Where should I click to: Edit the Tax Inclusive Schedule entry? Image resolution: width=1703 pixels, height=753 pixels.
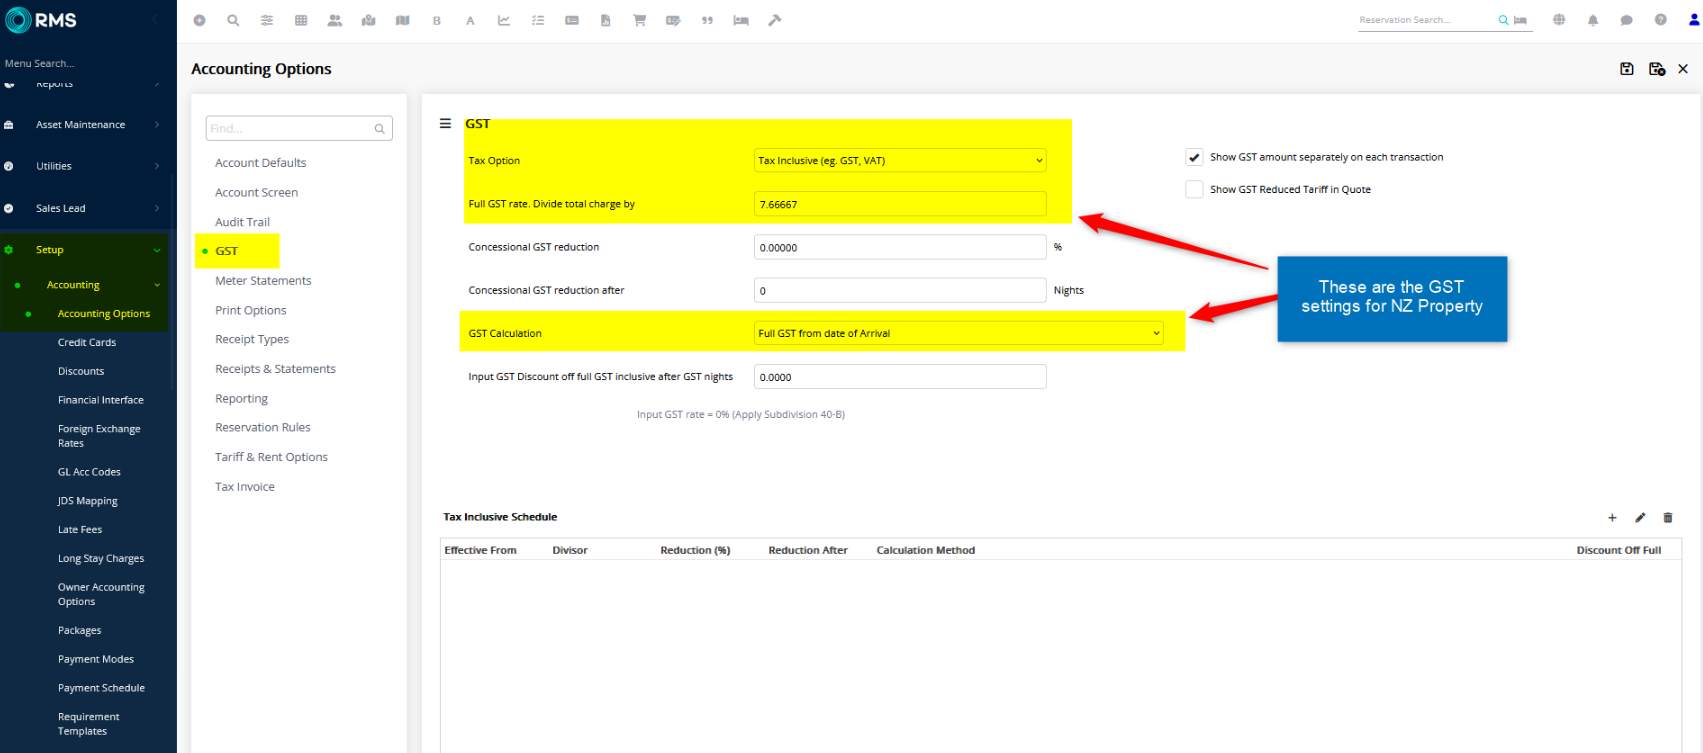pyautogui.click(x=1640, y=518)
